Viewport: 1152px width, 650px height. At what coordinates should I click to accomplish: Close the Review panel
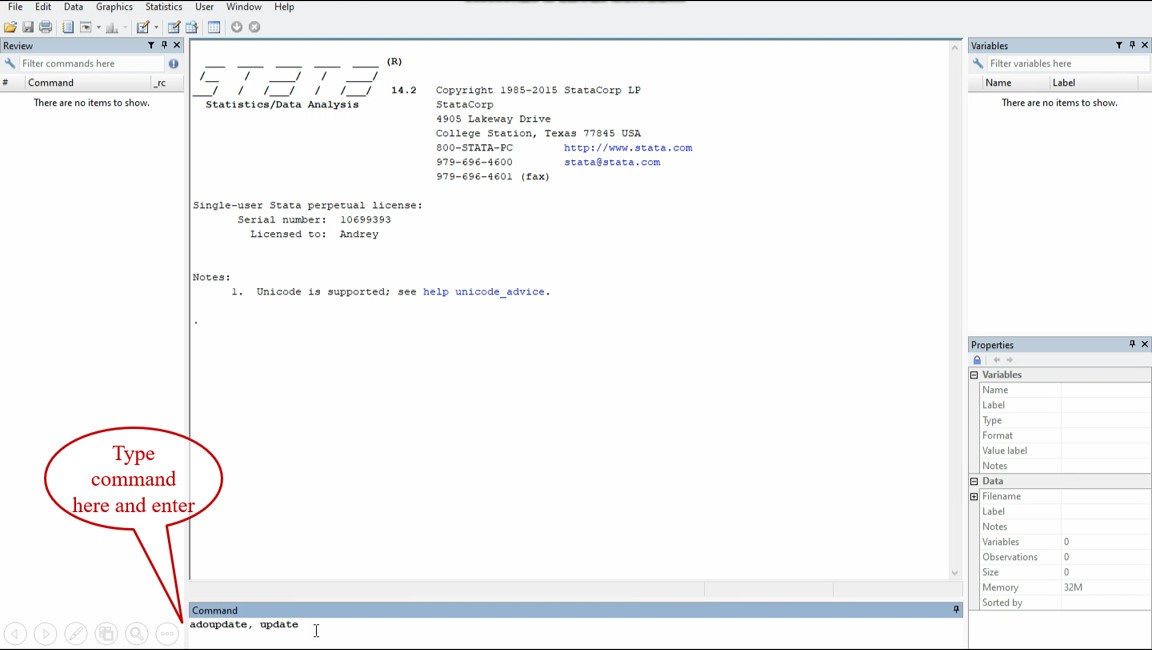(176, 46)
